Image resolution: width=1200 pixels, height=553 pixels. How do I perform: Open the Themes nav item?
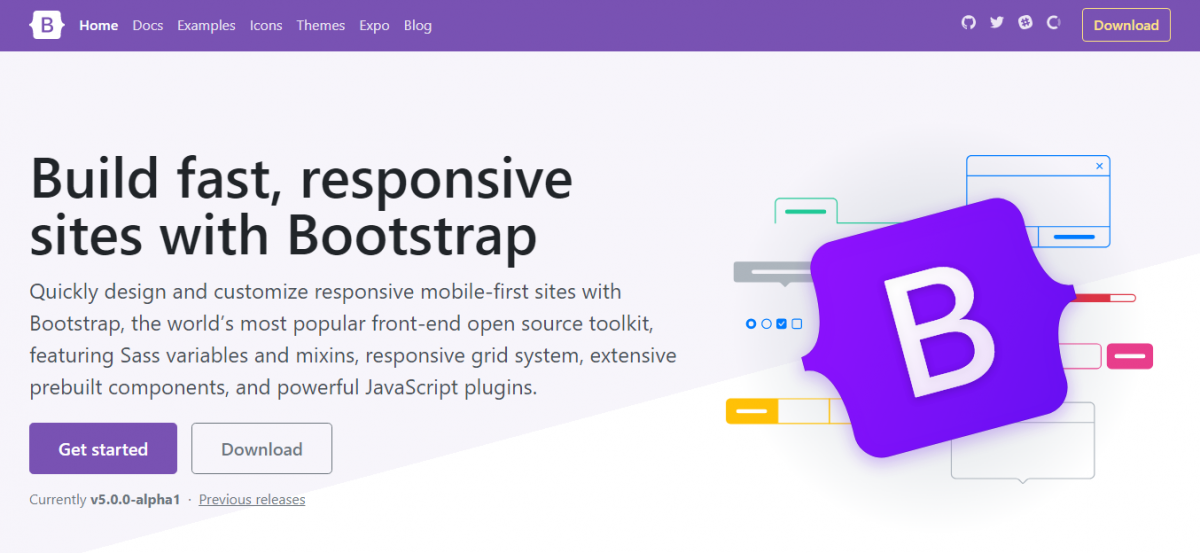click(321, 25)
